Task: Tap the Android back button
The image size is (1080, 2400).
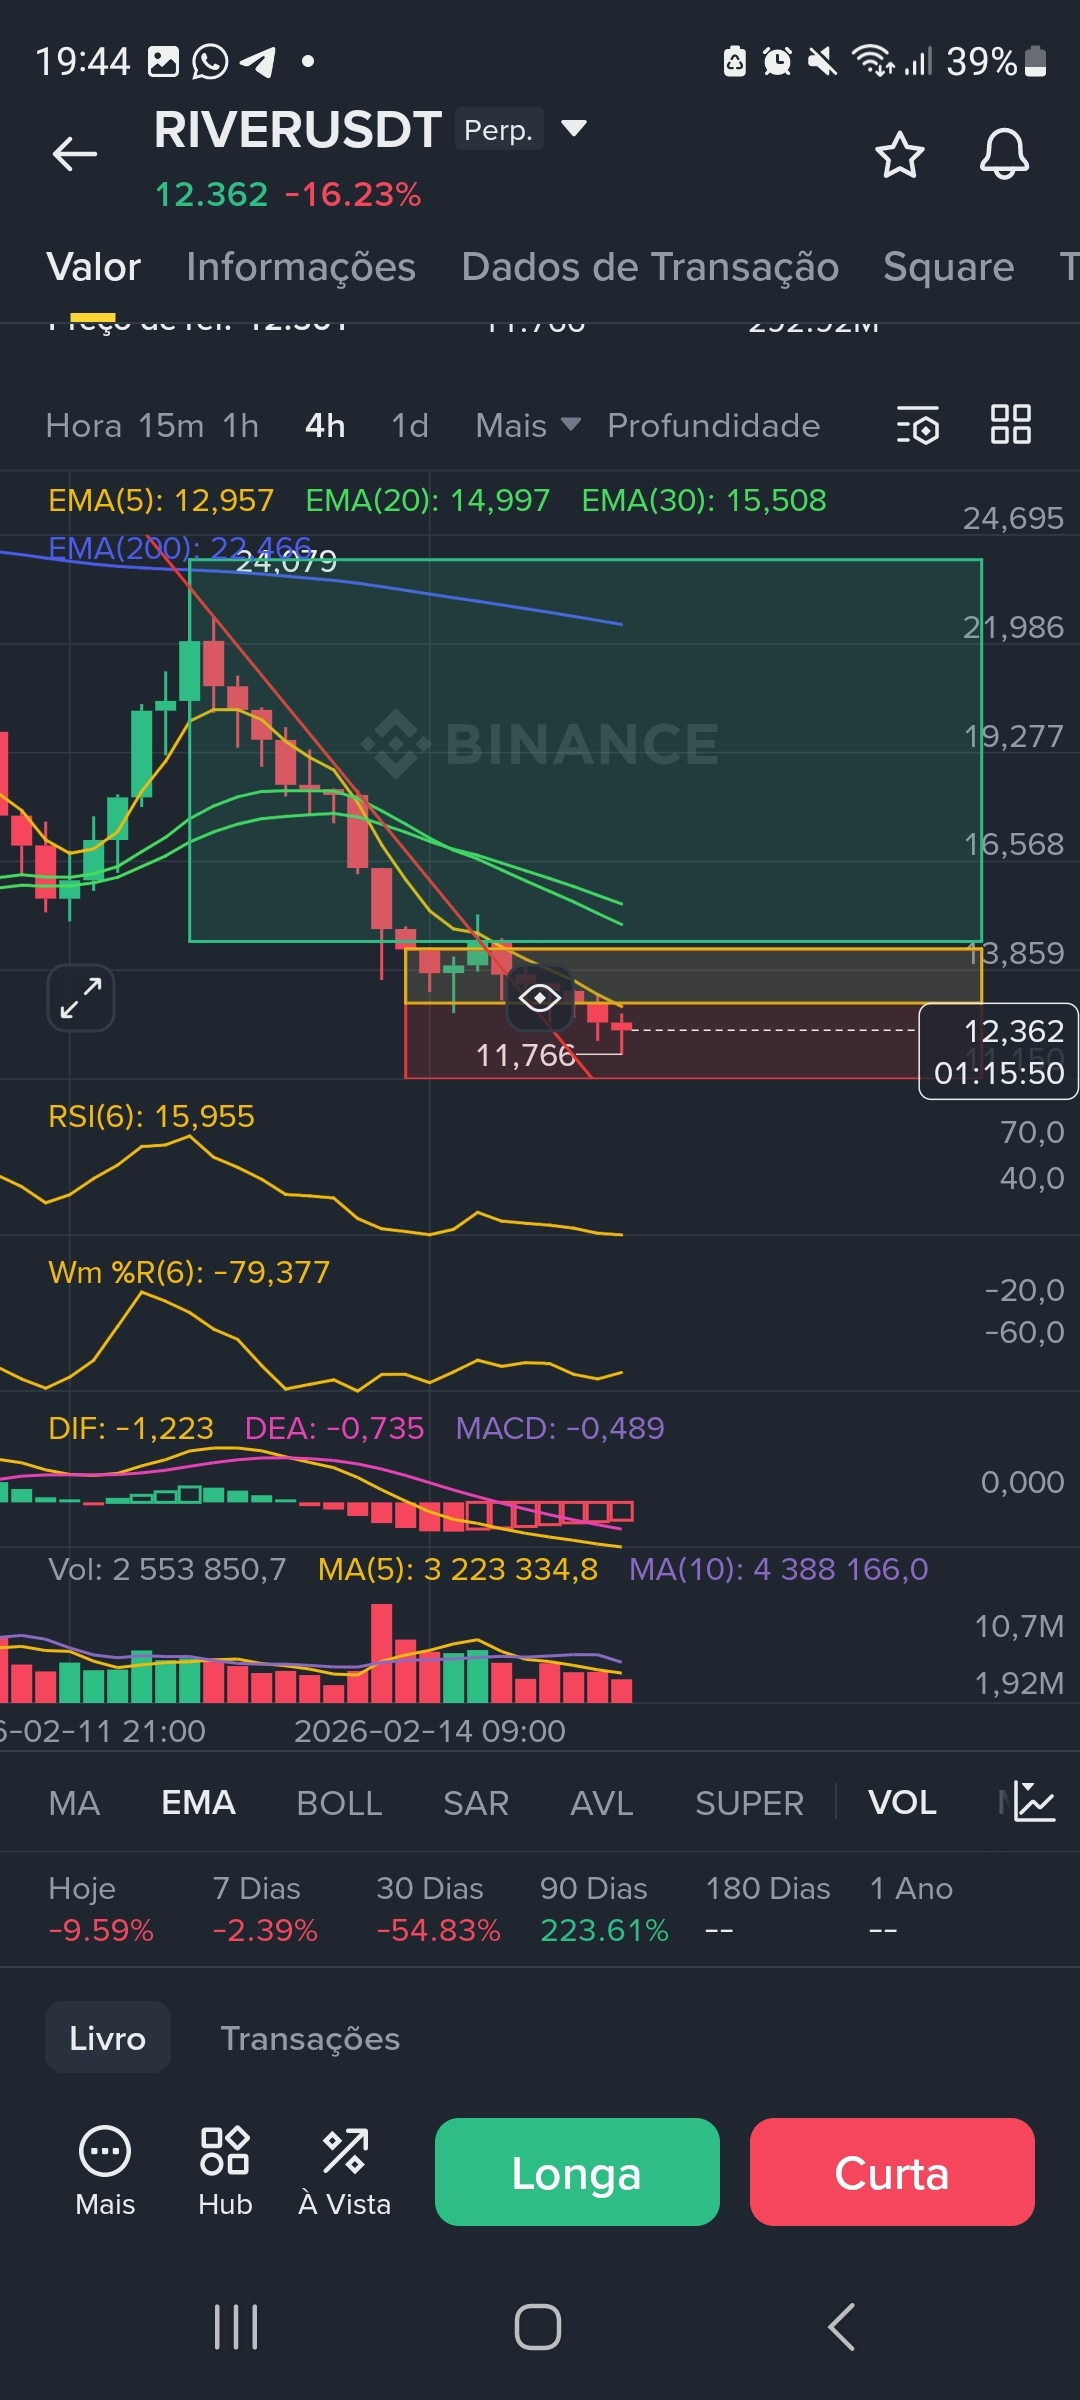Action: (x=842, y=2327)
